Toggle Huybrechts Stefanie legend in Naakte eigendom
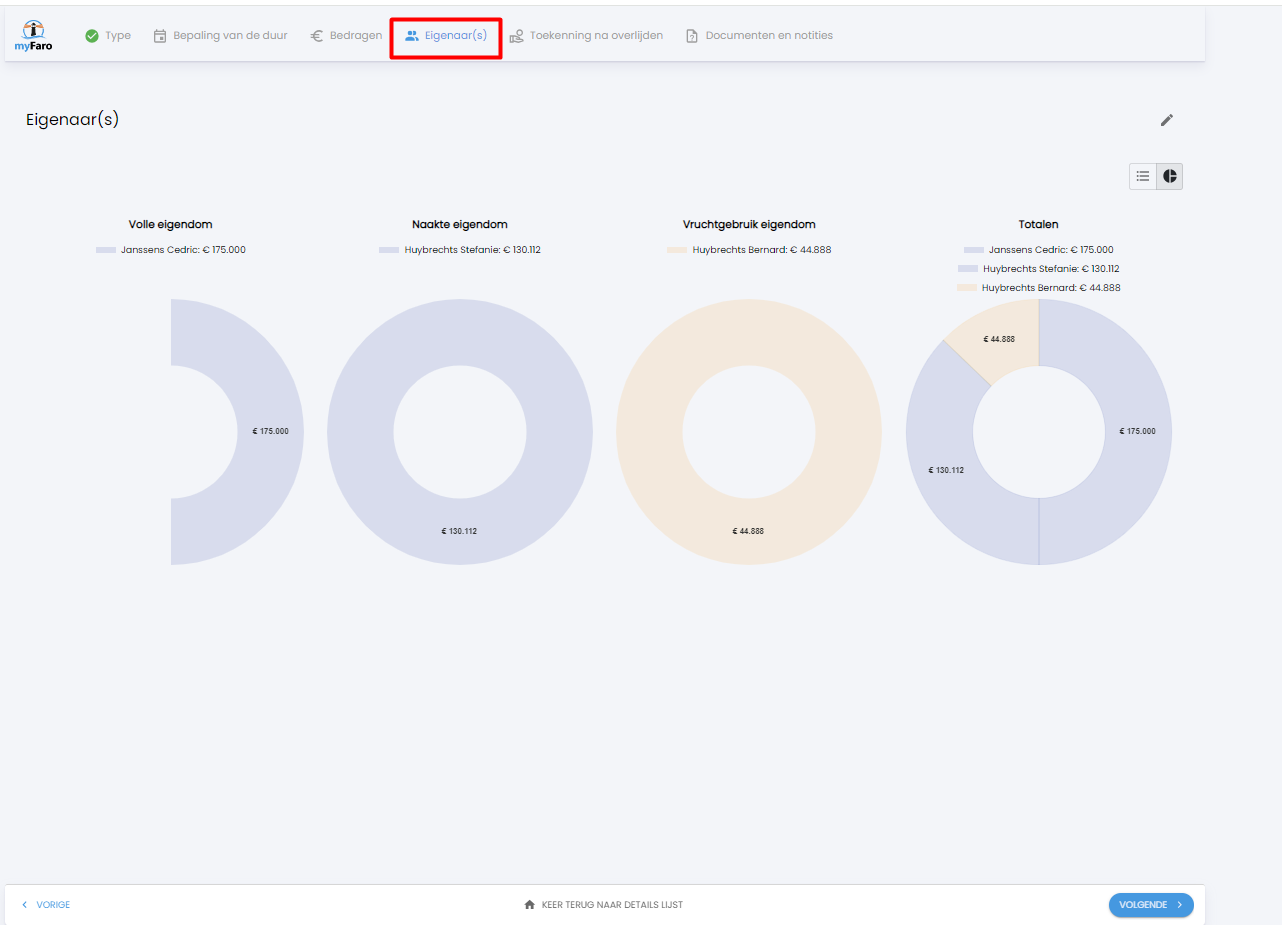The width and height of the screenshot is (1282, 925). click(460, 250)
